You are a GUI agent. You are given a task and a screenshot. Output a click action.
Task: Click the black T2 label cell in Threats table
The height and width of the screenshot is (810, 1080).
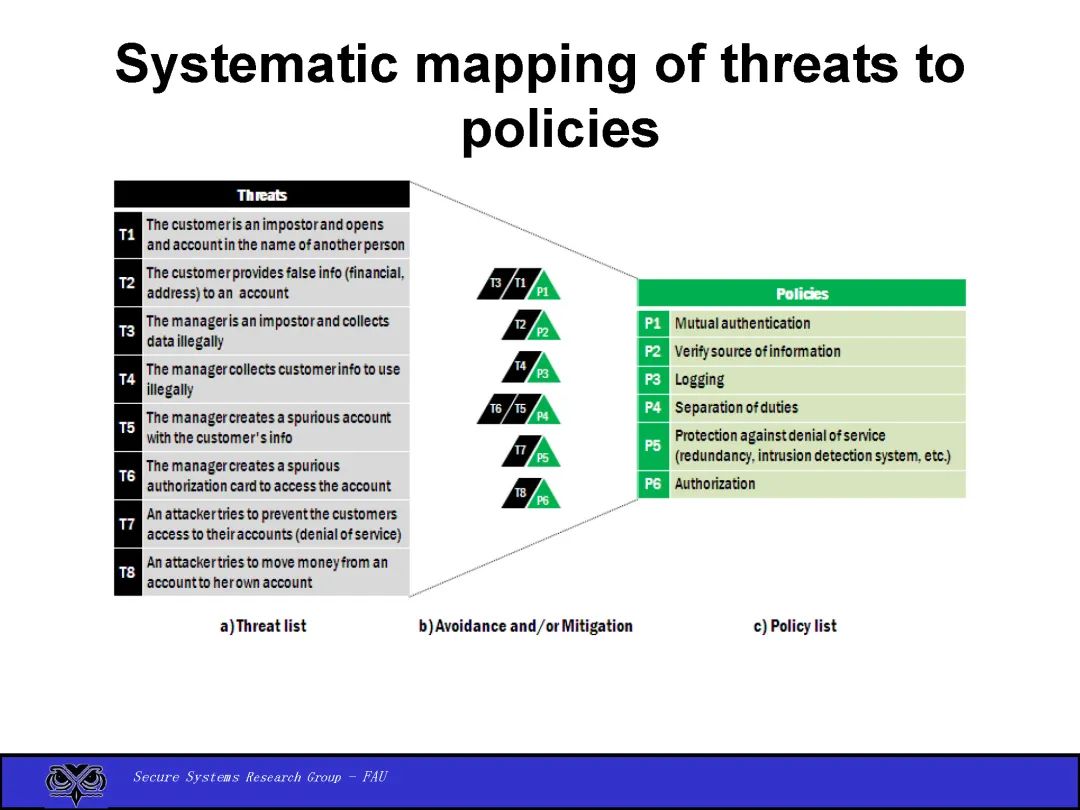(x=127, y=283)
